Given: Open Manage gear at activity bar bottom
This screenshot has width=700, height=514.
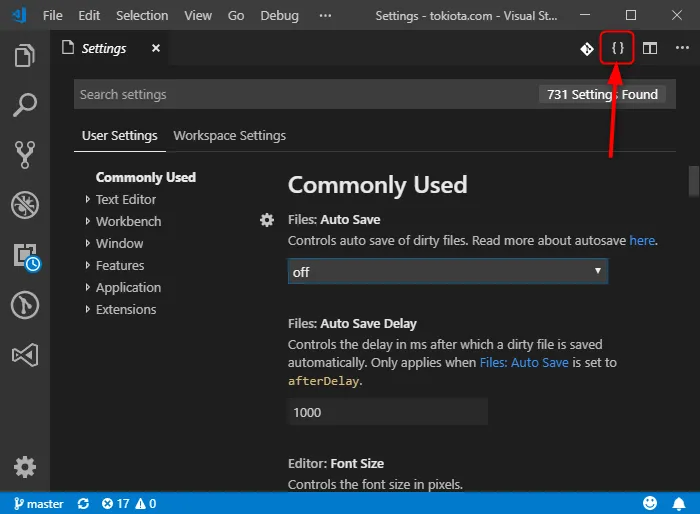Looking at the screenshot, I should 25,467.
